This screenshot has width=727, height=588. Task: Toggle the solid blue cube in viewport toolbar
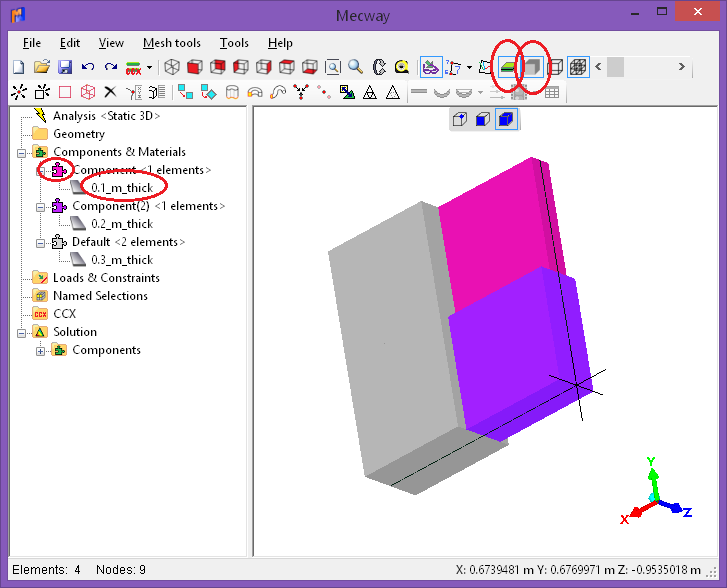point(506,119)
